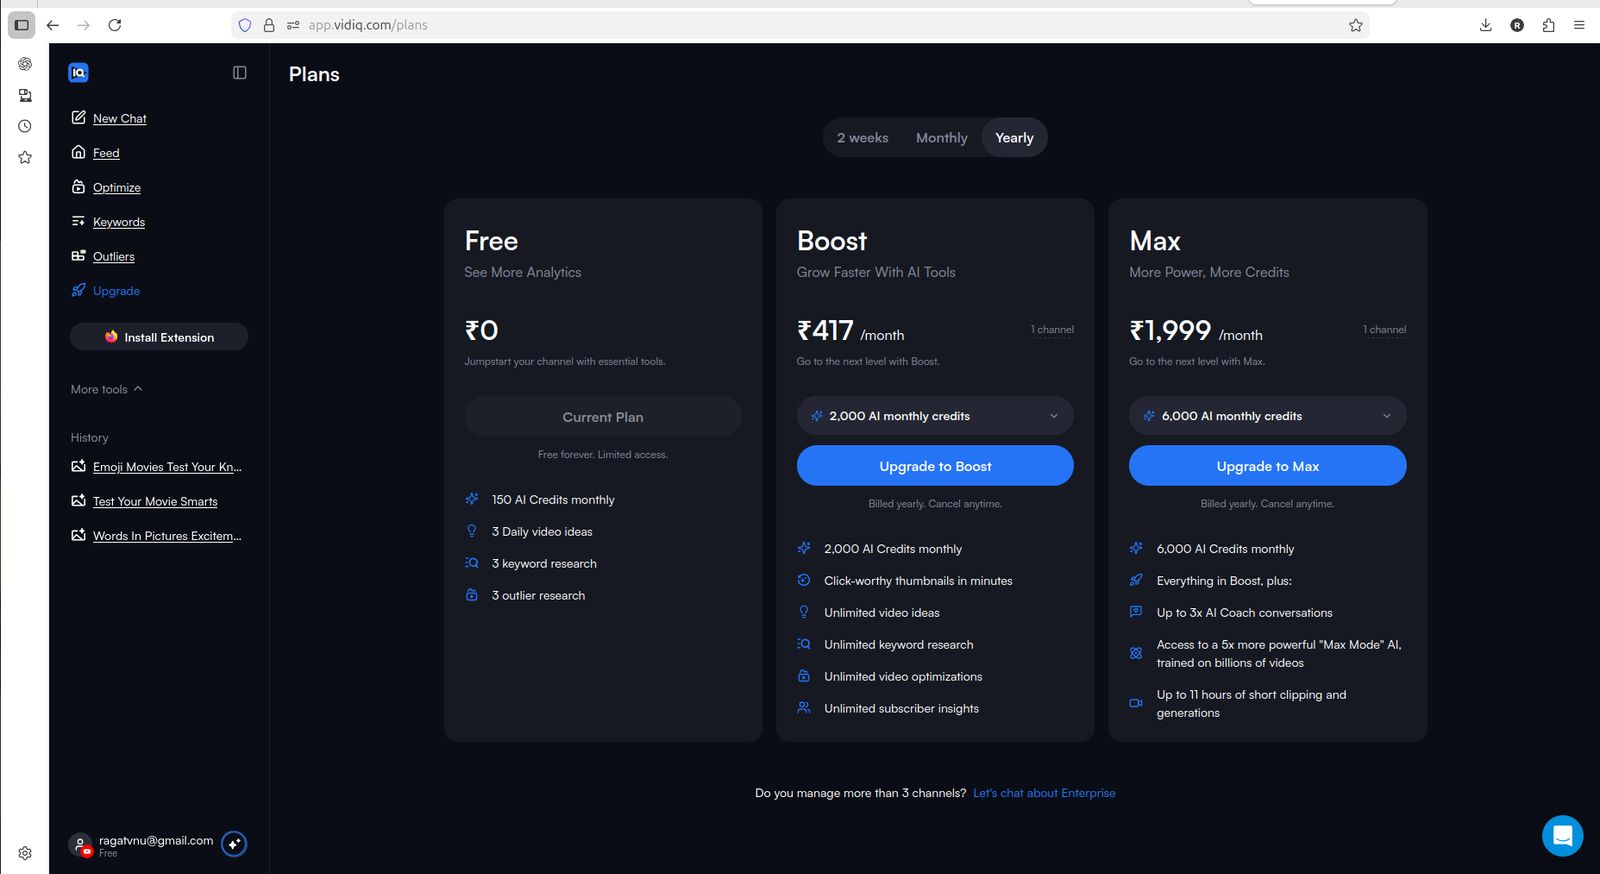Go to the Feed page
Screen dimensions: 1600x874
(x=106, y=153)
